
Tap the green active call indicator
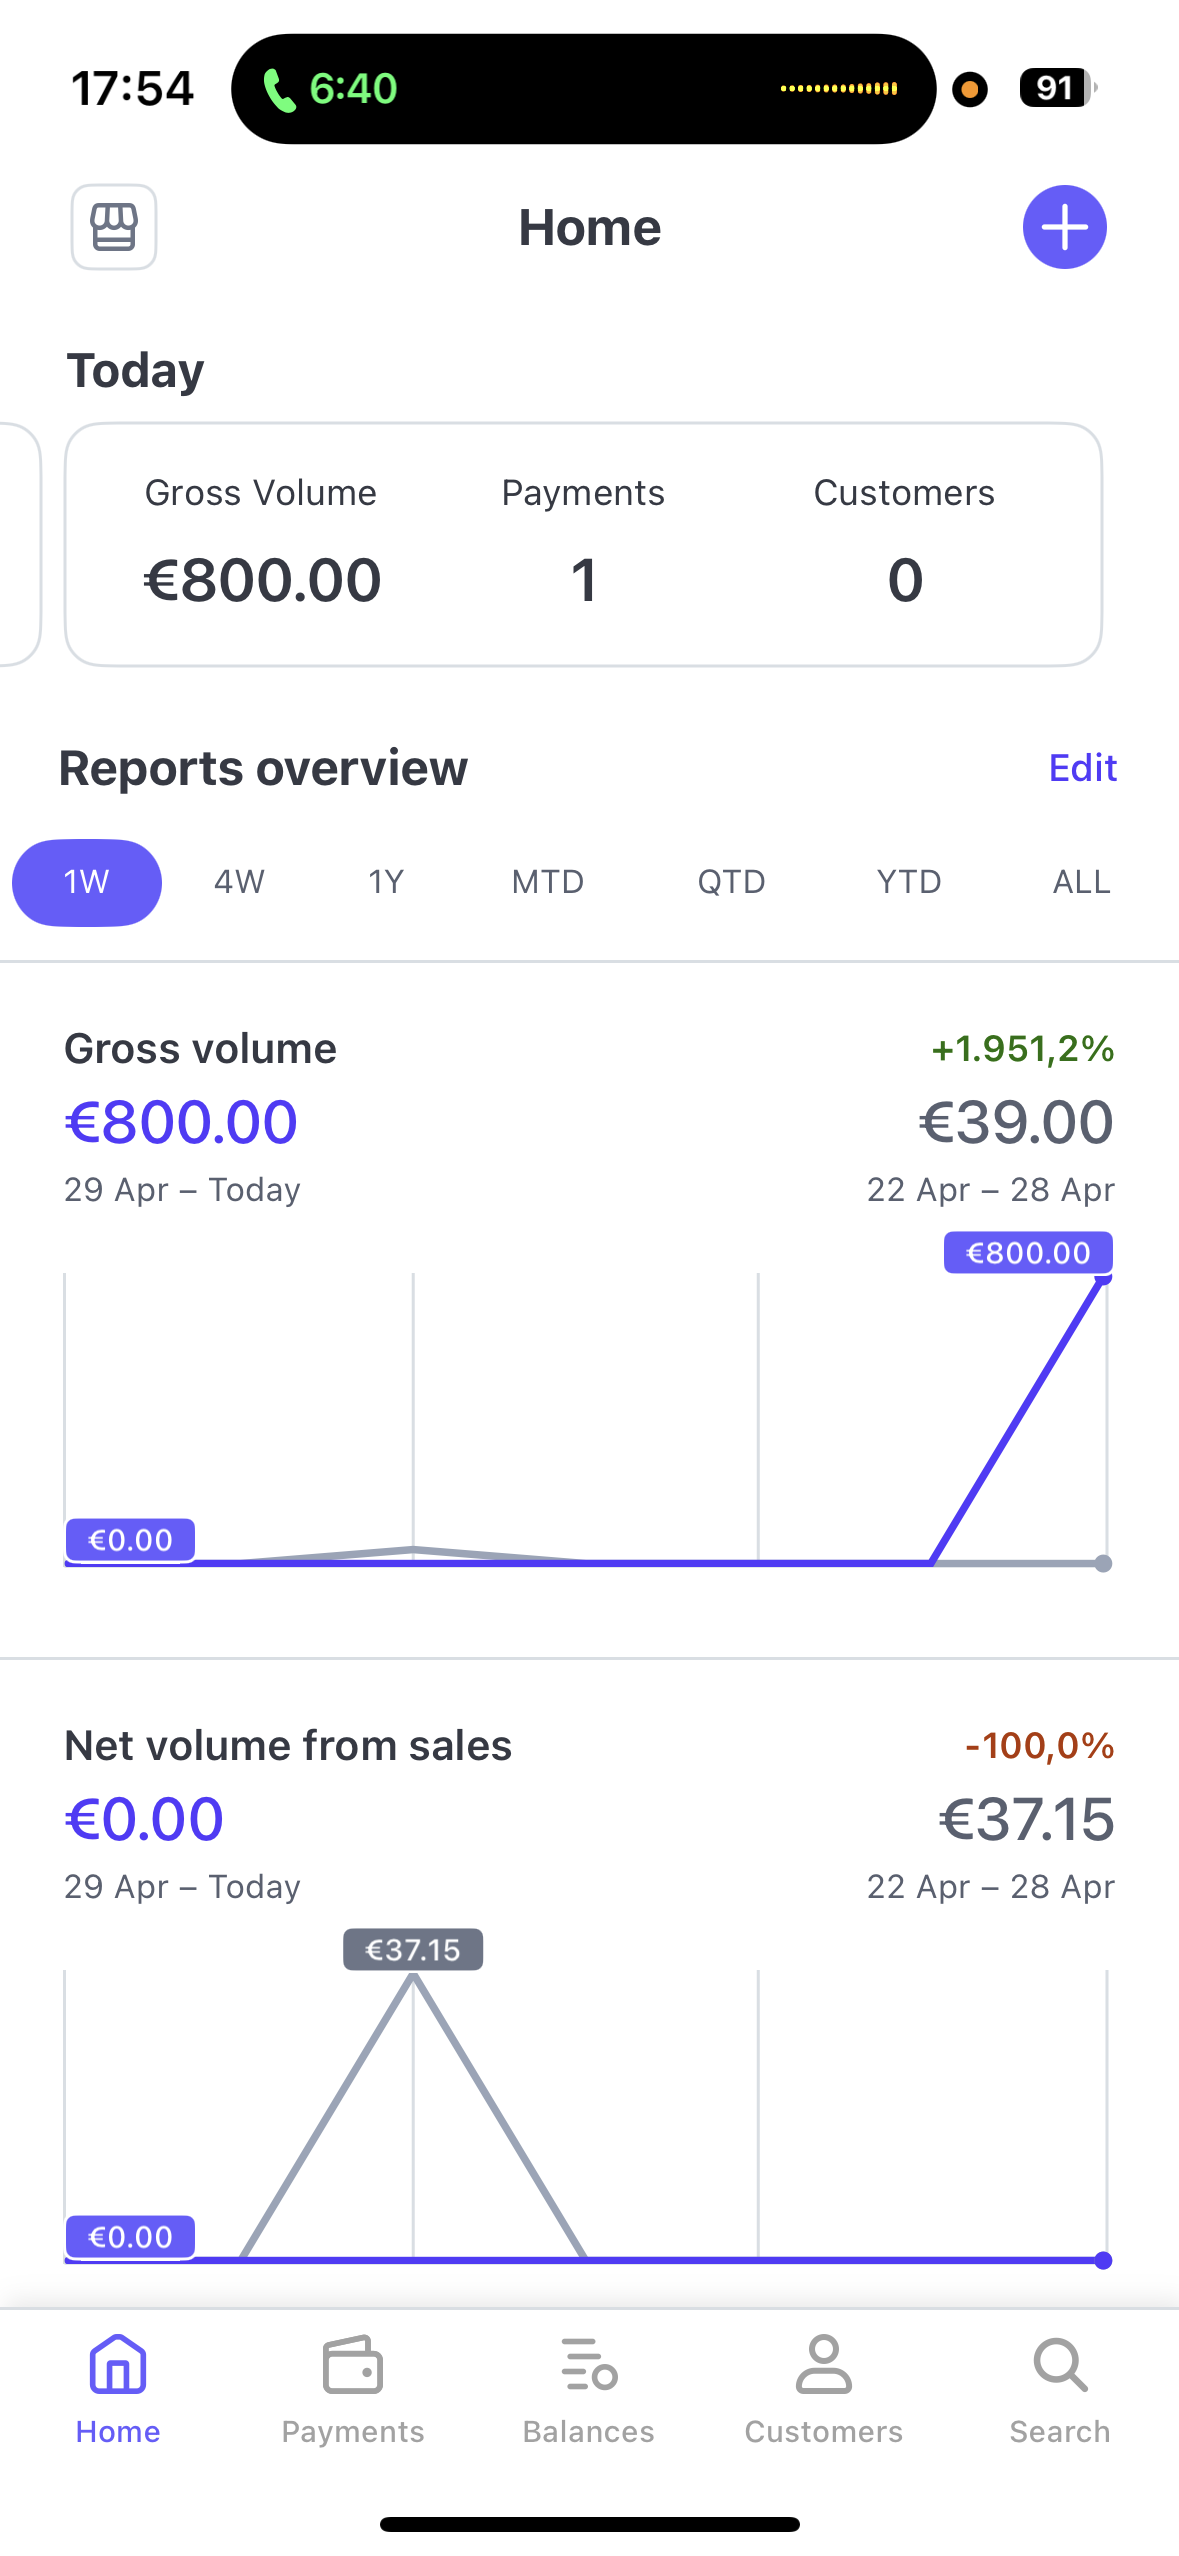pyautogui.click(x=330, y=89)
